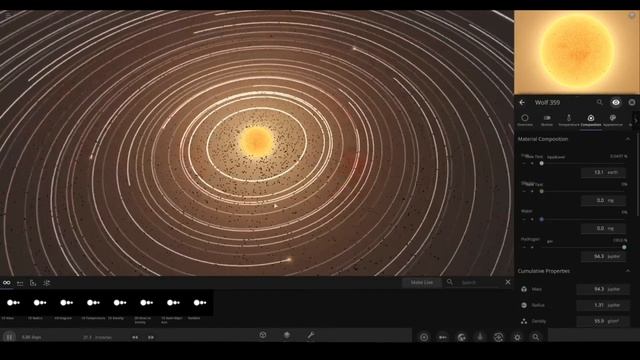The image size is (640, 360).
Task: Edit the cumulative Mass value field
Action: tap(603, 289)
